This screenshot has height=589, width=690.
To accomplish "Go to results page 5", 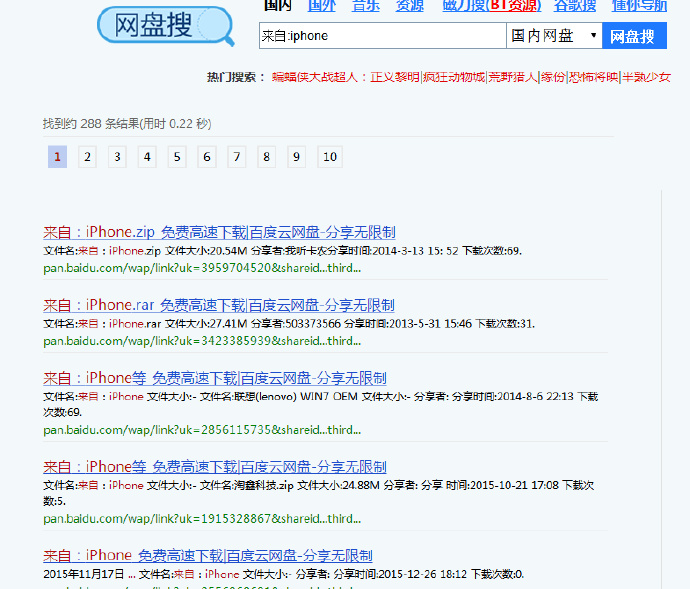I will (177, 157).
